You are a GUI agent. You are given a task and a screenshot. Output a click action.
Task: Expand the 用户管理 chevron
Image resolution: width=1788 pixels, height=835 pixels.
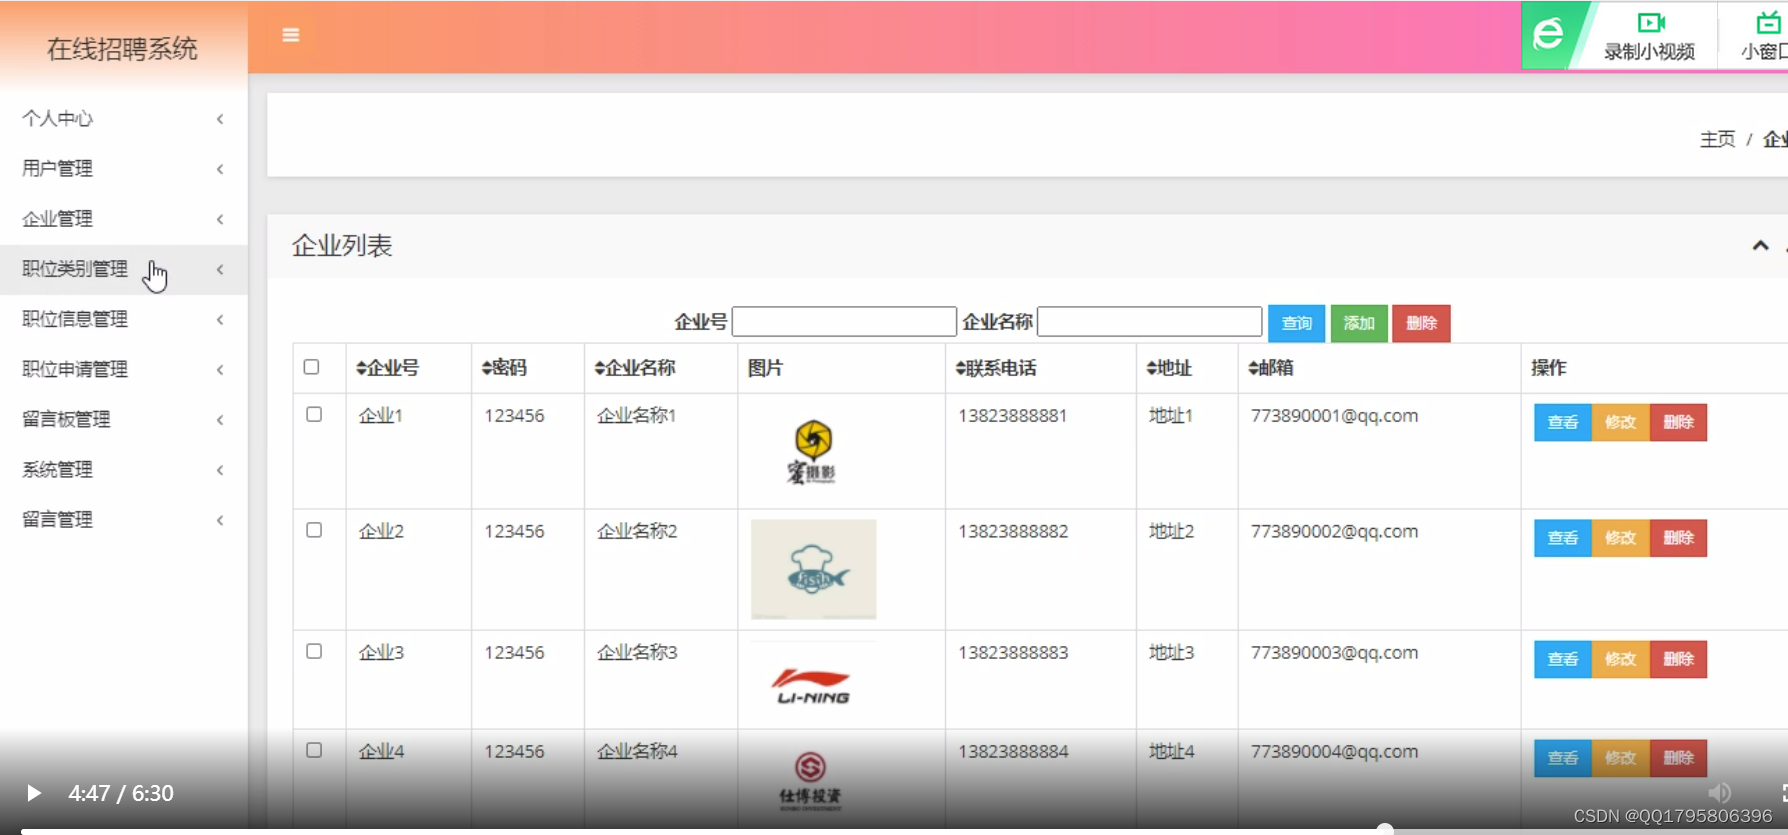tap(220, 169)
